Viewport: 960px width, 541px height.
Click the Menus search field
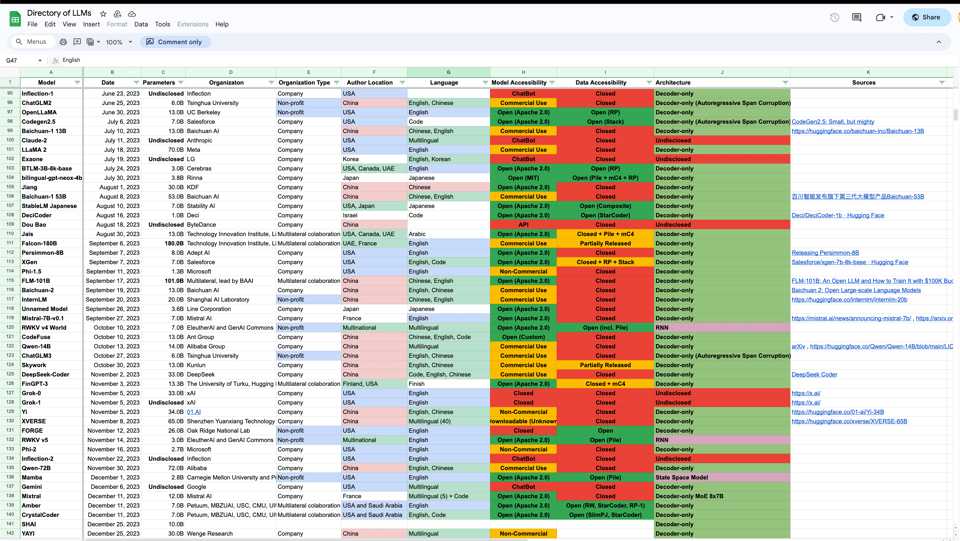coord(32,42)
